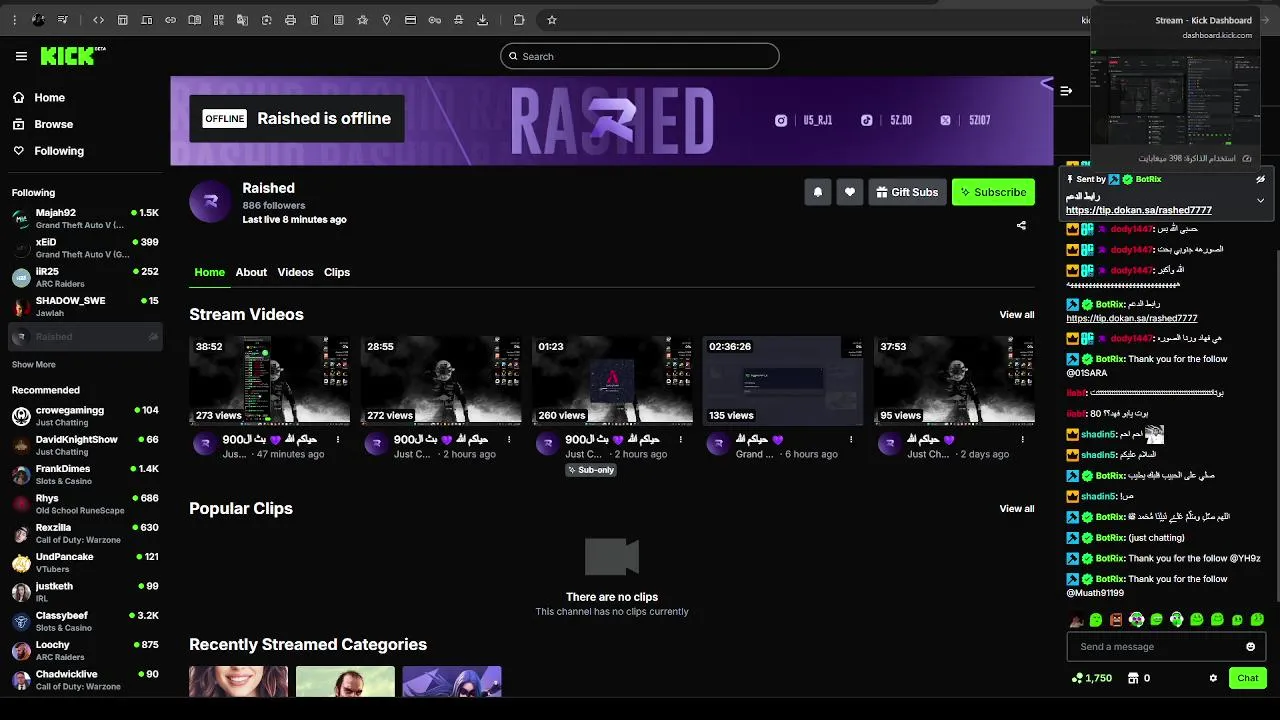This screenshot has height=720, width=1280.
Task: Click the trash bin toolbar icon
Action: (314, 20)
